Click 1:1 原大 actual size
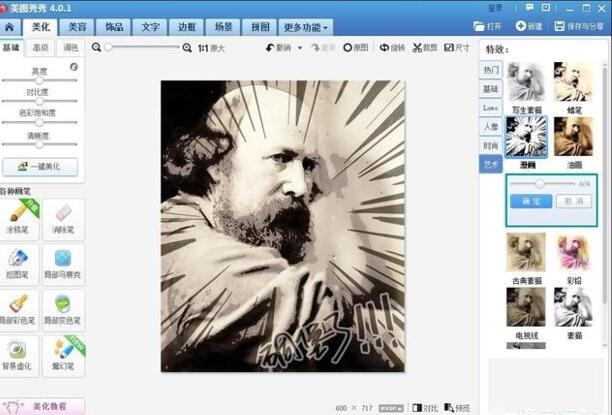The image size is (612, 415). coord(211,48)
